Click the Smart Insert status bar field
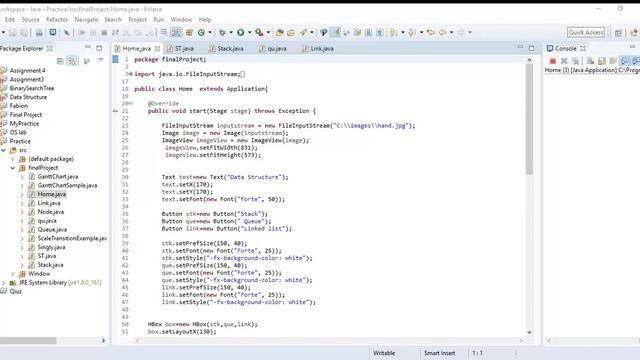640x360 pixels. pos(440,353)
